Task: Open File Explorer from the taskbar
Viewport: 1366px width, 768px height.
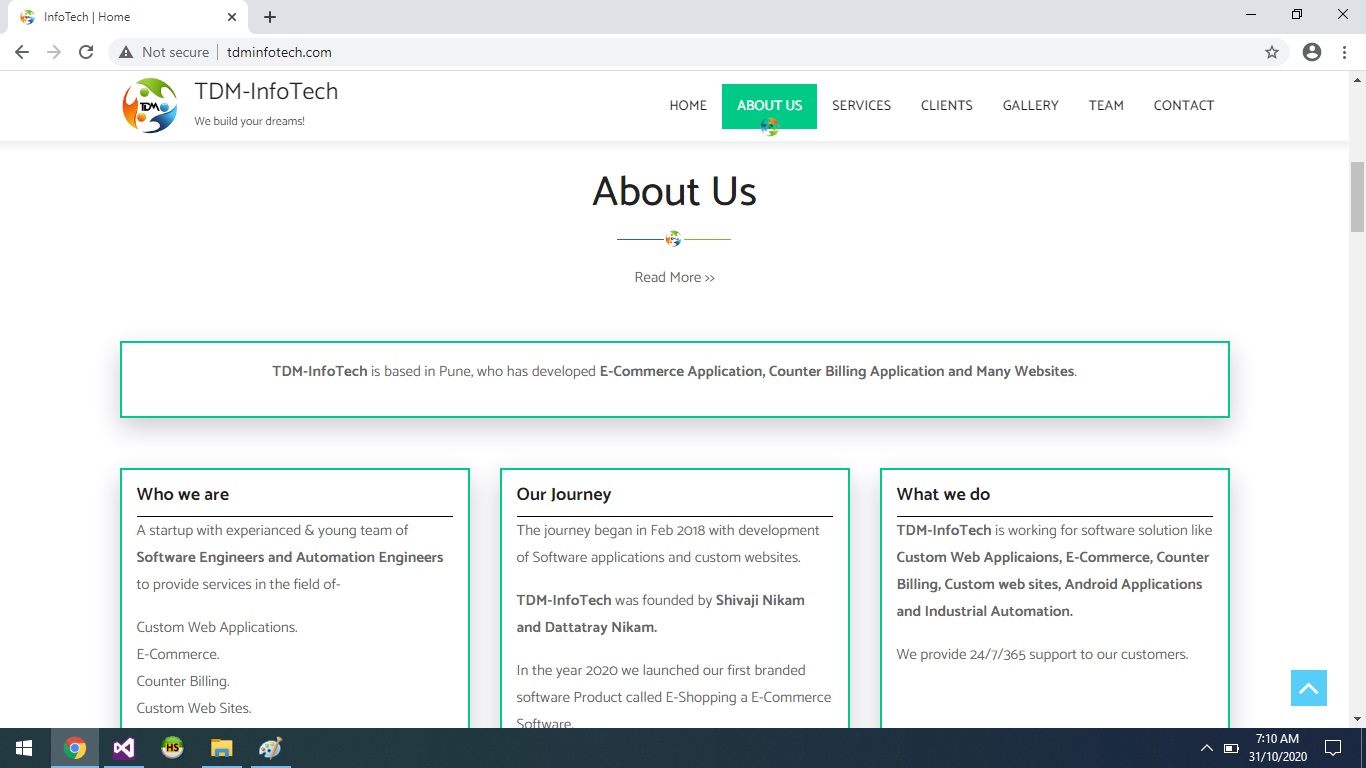Action: [x=221, y=748]
